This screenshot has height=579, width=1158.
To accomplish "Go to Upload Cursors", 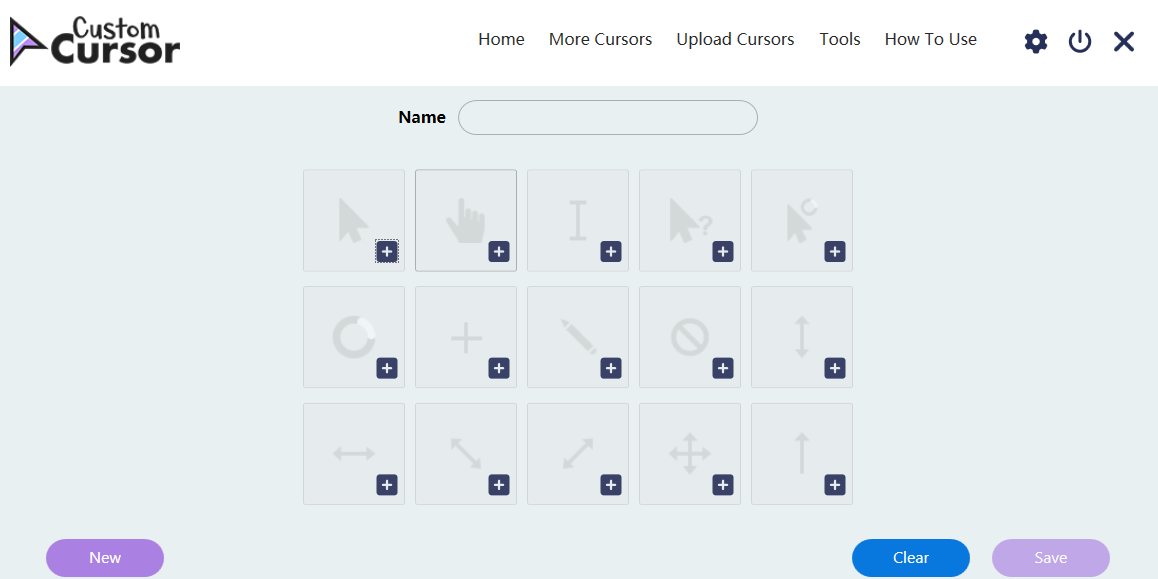I will click(735, 39).
